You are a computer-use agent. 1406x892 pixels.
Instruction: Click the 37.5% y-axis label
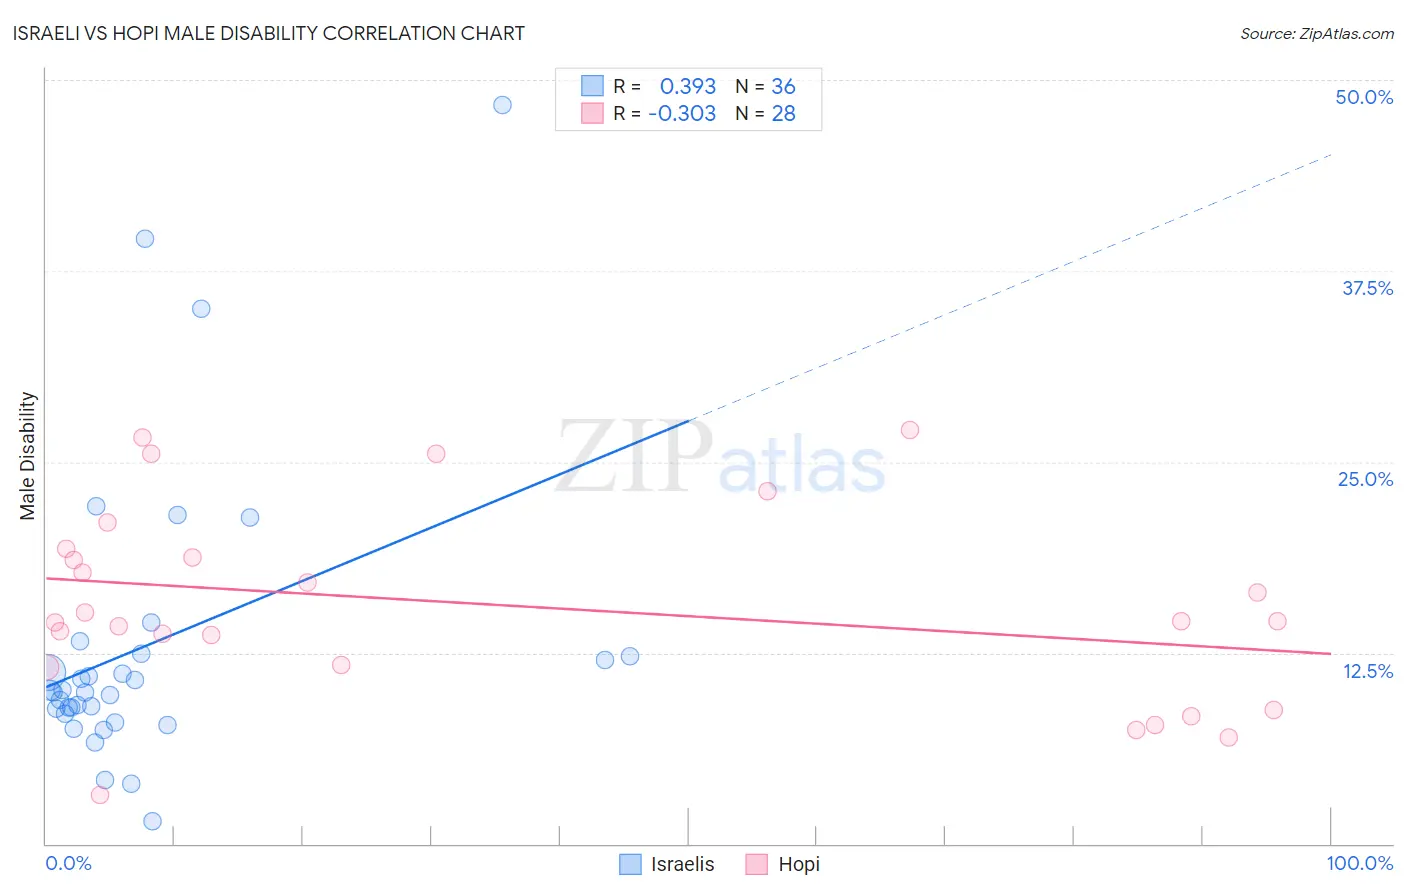click(x=1367, y=288)
